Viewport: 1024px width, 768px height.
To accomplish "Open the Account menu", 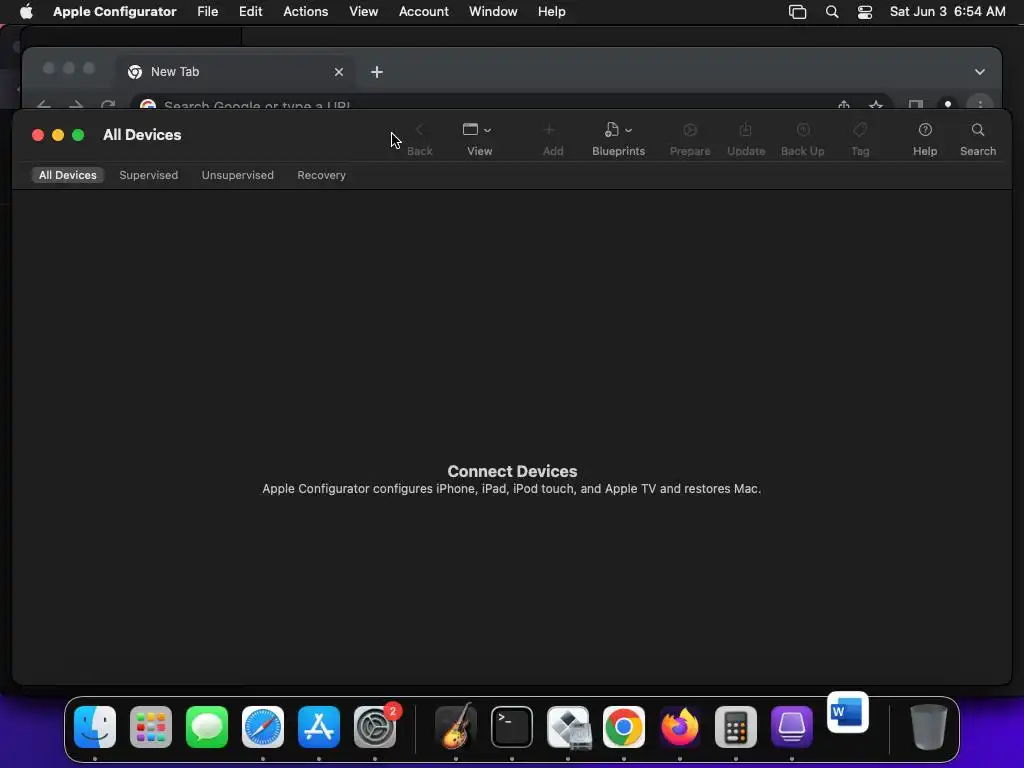I will 424,12.
